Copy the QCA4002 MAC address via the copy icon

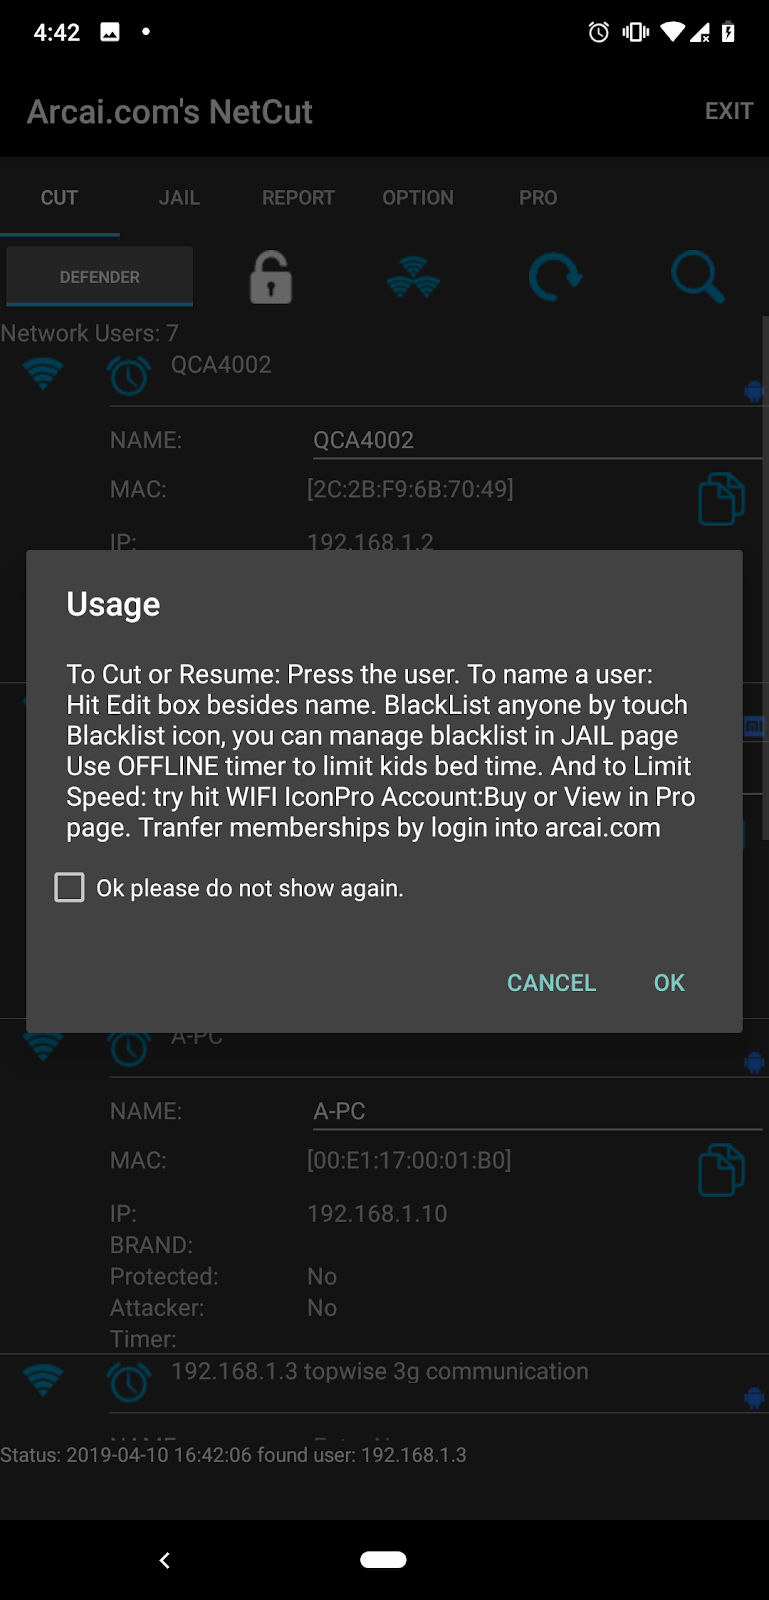tap(721, 498)
